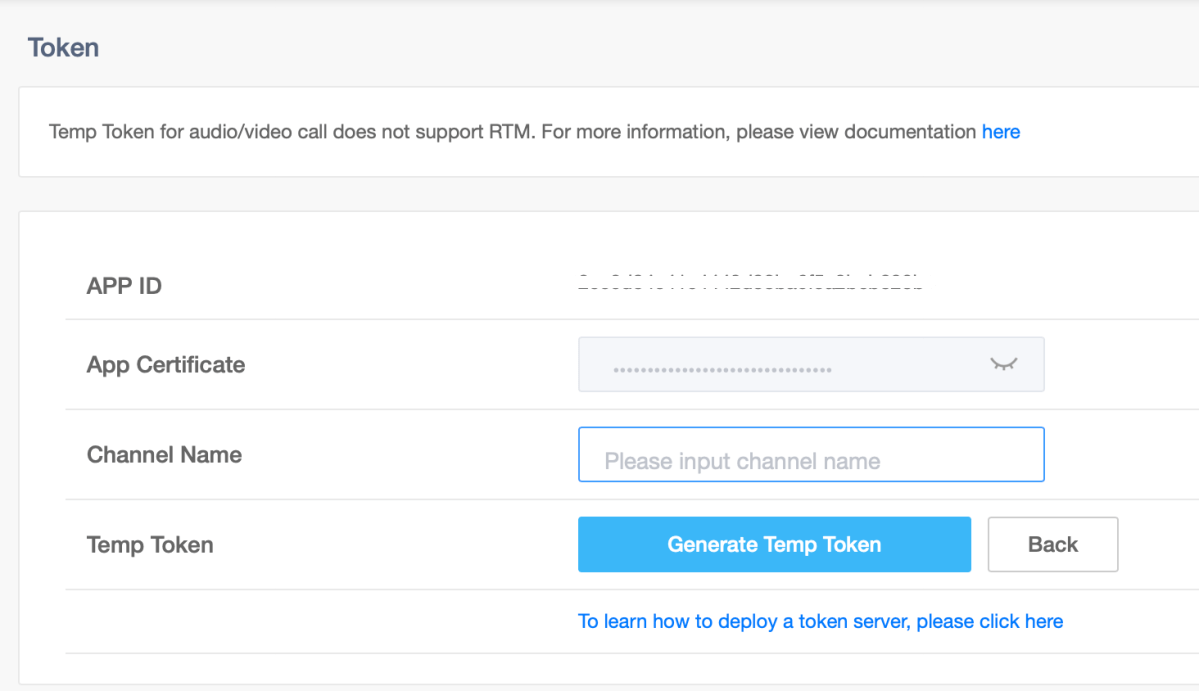Image resolution: width=1199 pixels, height=691 pixels.
Task: Click the word 'here' ending the token server link
Action: (1043, 622)
